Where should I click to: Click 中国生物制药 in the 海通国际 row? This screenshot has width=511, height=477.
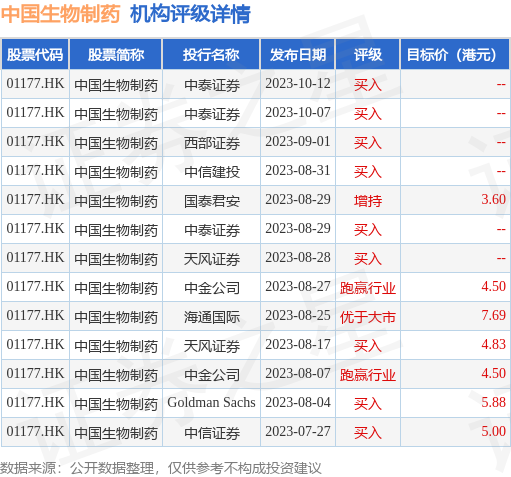(x=116, y=317)
